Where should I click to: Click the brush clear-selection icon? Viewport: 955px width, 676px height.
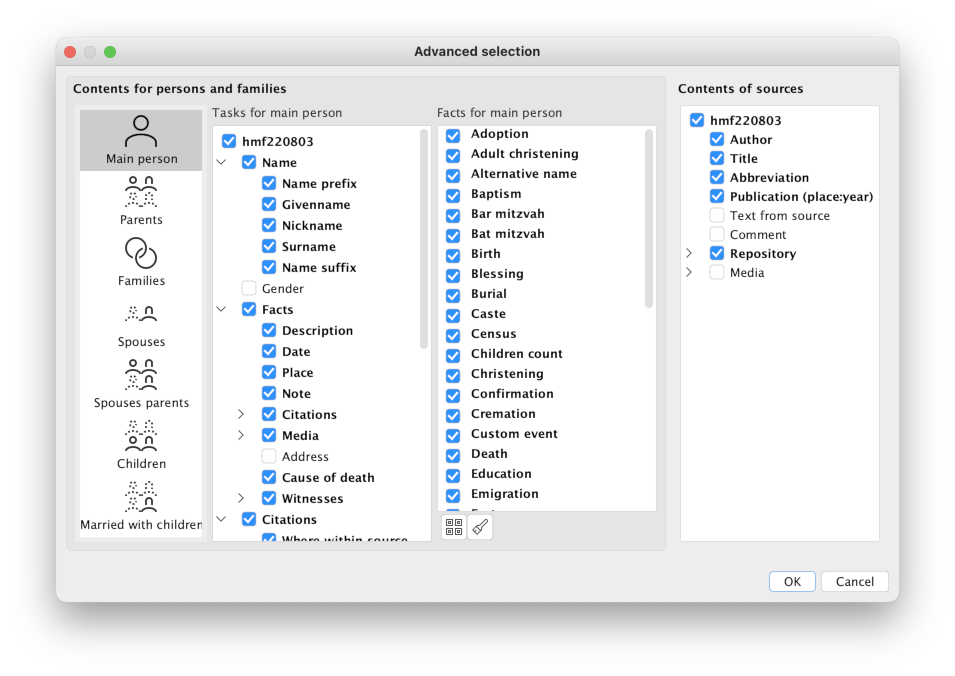(x=480, y=527)
